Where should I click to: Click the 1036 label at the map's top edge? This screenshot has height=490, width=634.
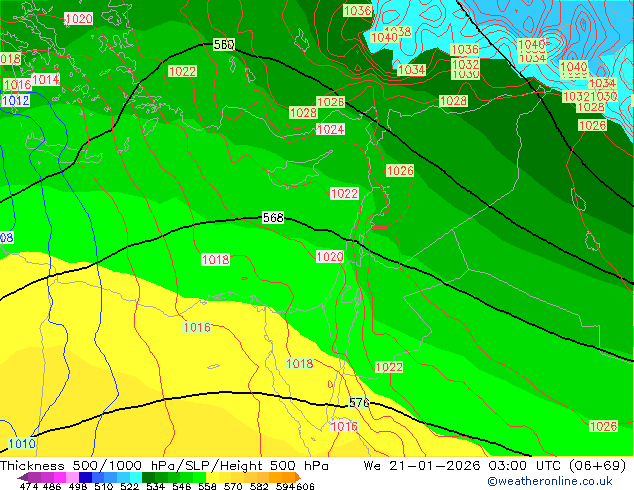[x=357, y=11]
